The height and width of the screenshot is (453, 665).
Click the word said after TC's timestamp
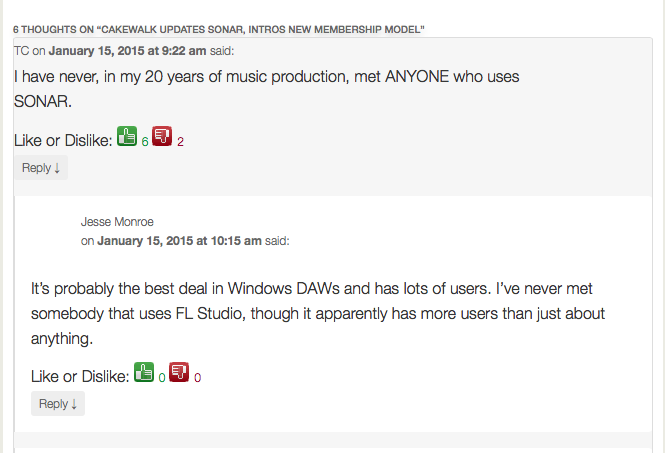pyautogui.click(x=222, y=51)
